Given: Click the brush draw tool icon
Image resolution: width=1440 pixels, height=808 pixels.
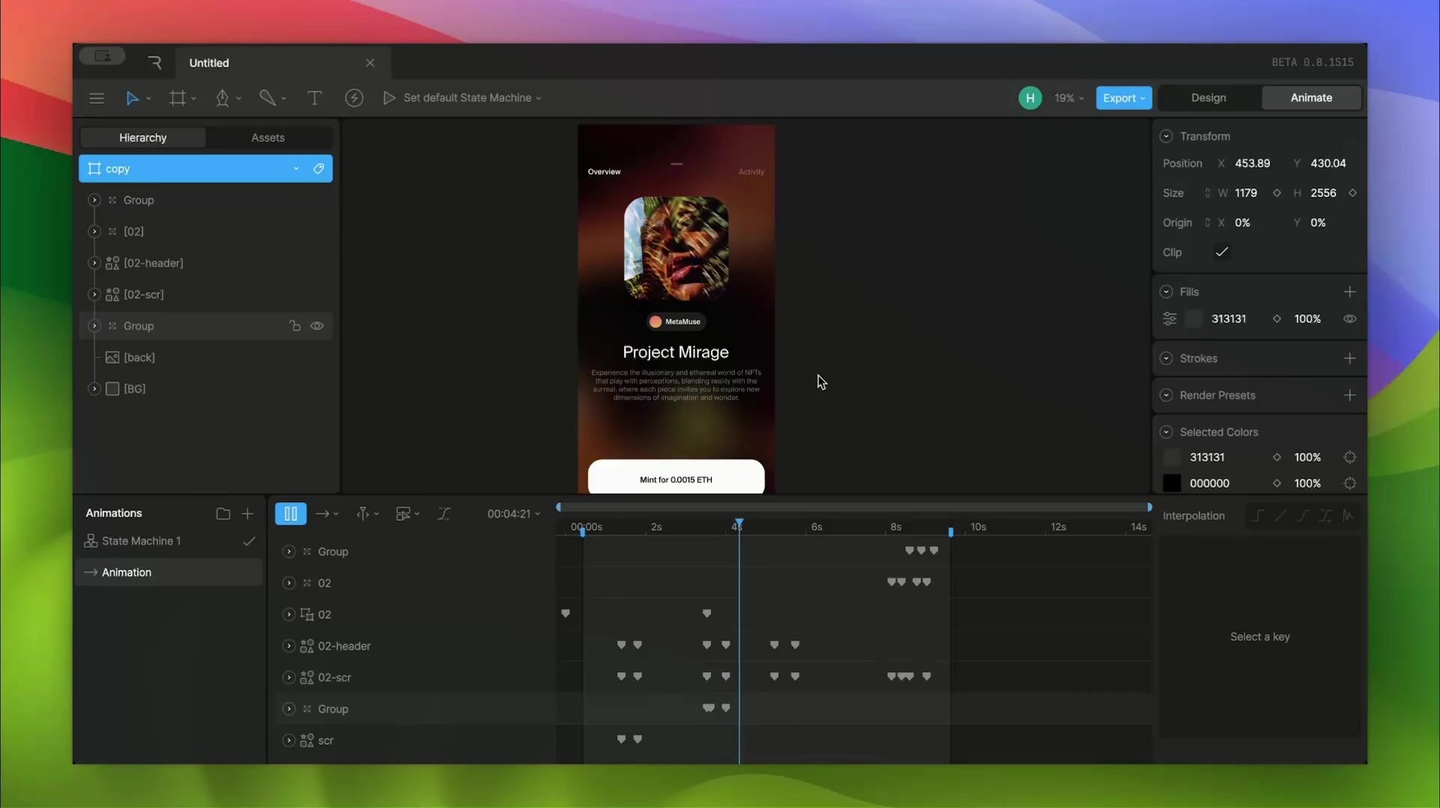Looking at the screenshot, I should (x=267, y=98).
